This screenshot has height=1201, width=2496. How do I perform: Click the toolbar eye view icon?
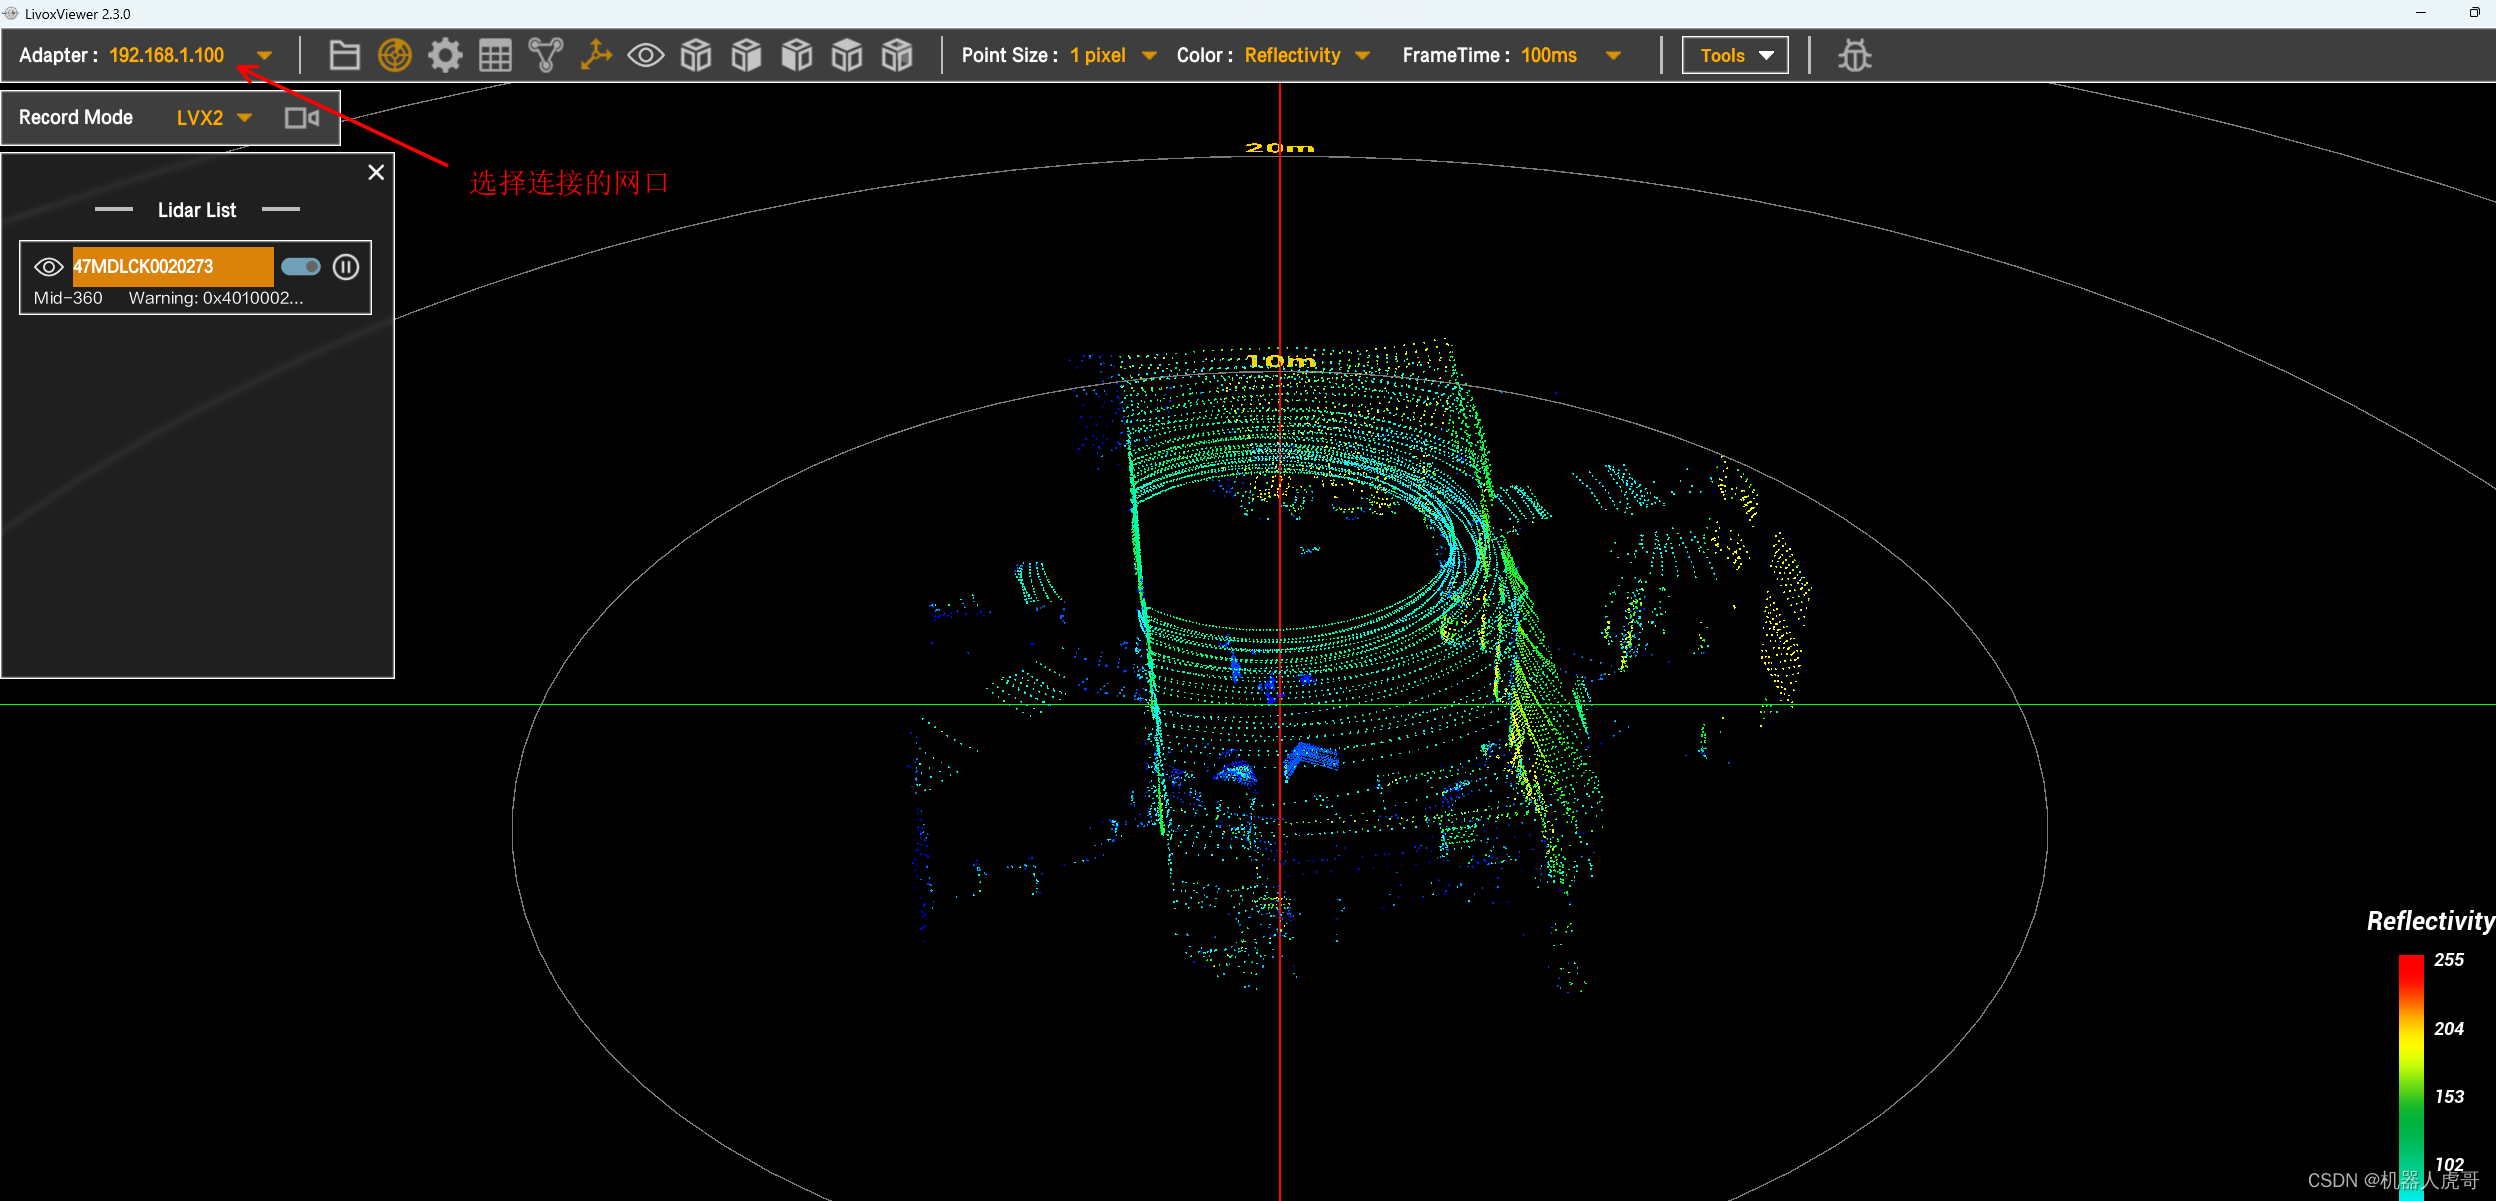coord(645,55)
